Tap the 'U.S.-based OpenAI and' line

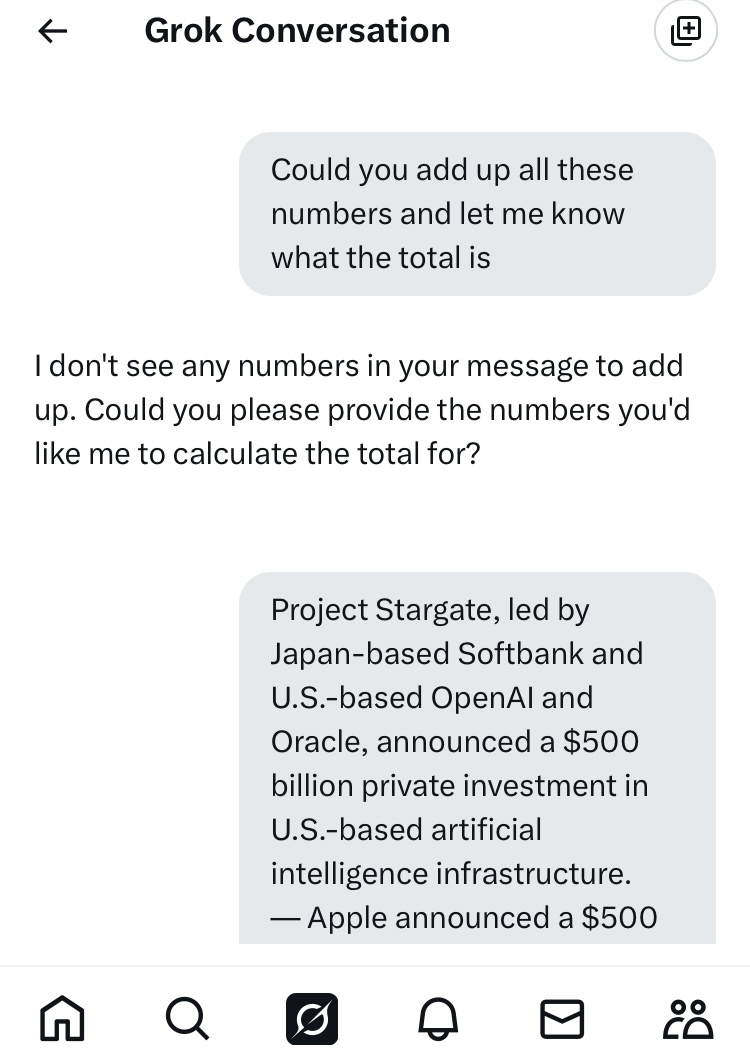(431, 698)
